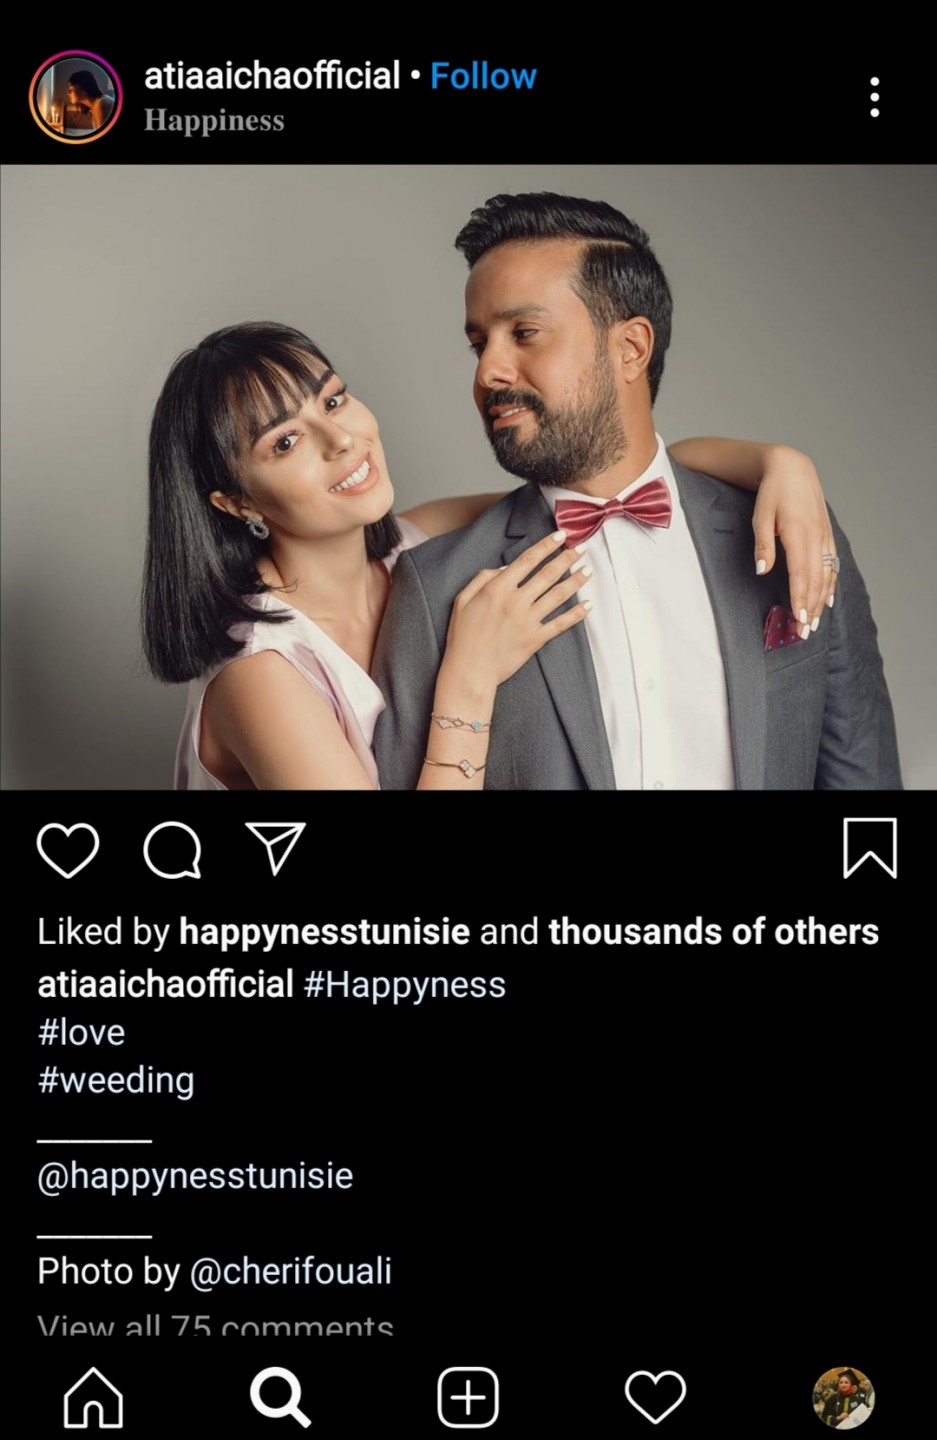Open the @cherifouali photographer mention
This screenshot has width=937, height=1440.
291,1272
